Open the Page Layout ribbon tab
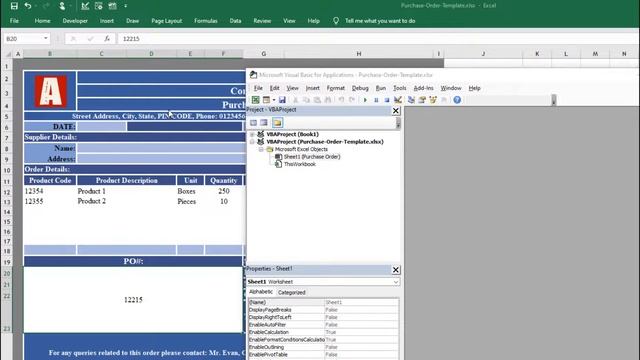This screenshot has width=640, height=360. (x=167, y=21)
